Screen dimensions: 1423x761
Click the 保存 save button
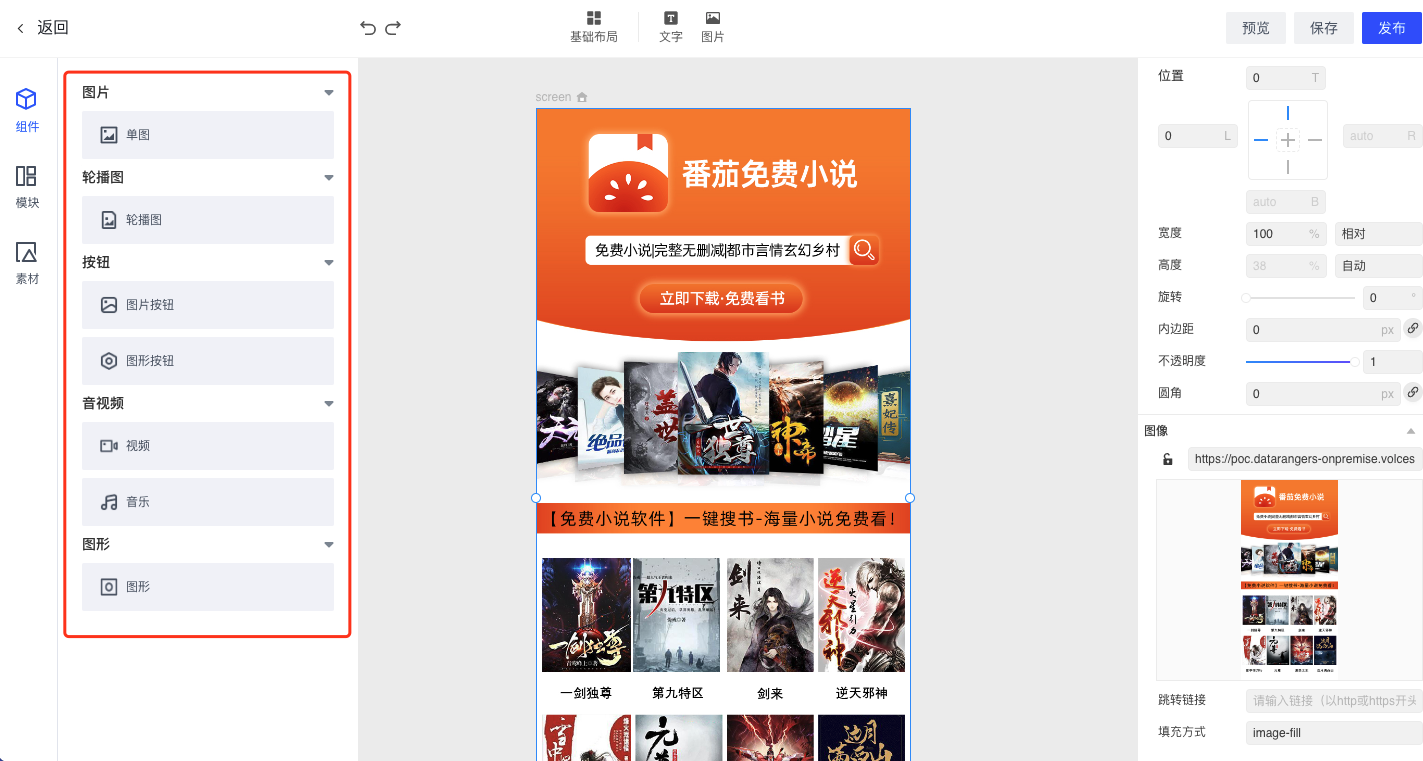pos(1324,28)
